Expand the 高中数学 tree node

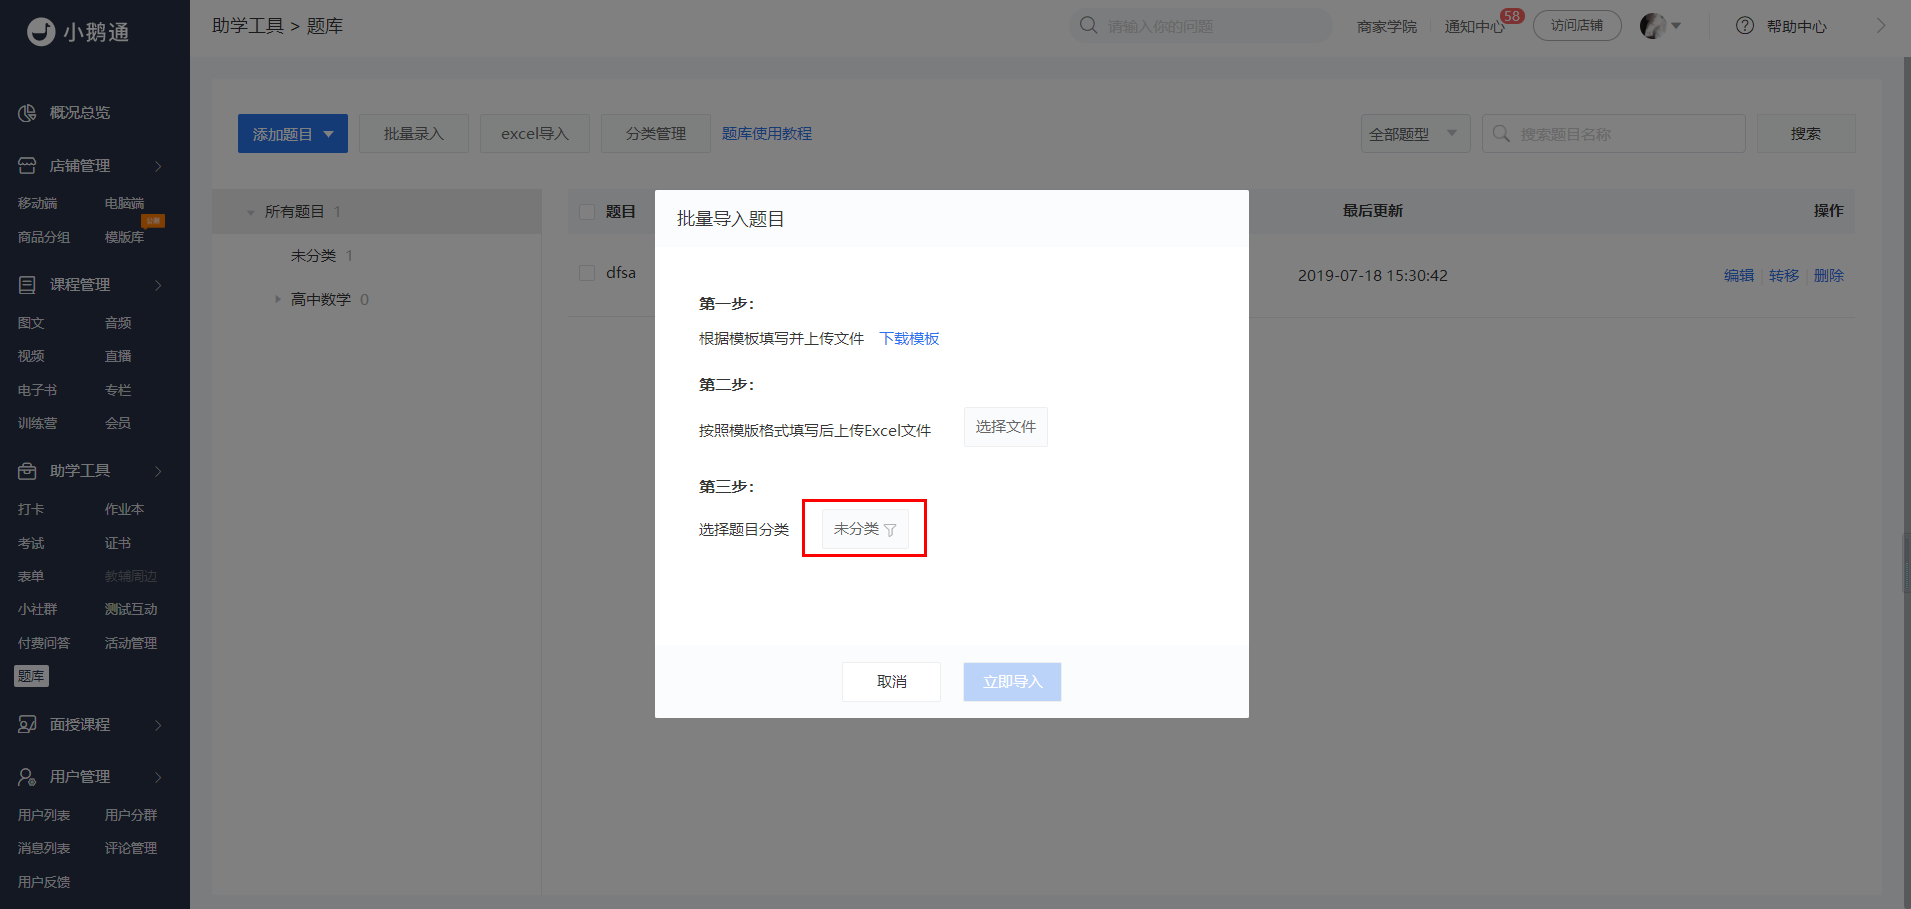tap(277, 300)
